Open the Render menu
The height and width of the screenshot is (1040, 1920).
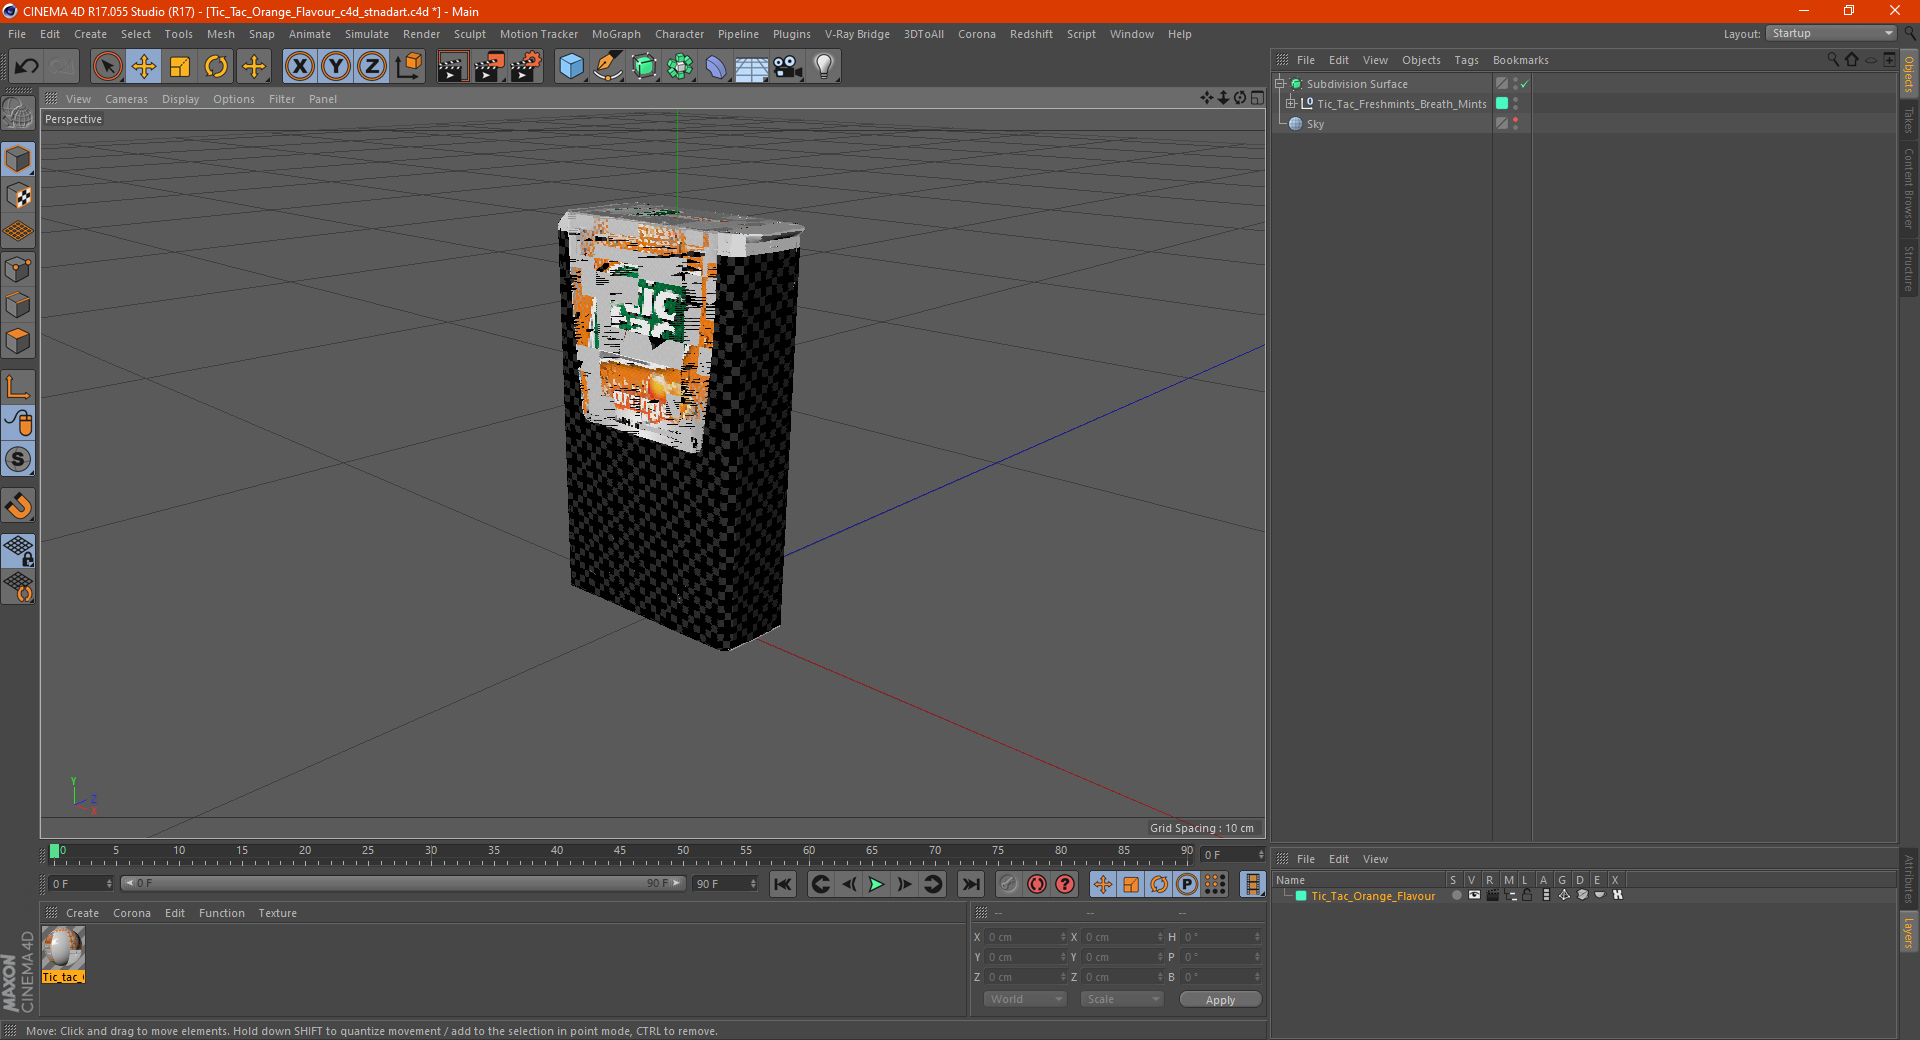[421, 34]
